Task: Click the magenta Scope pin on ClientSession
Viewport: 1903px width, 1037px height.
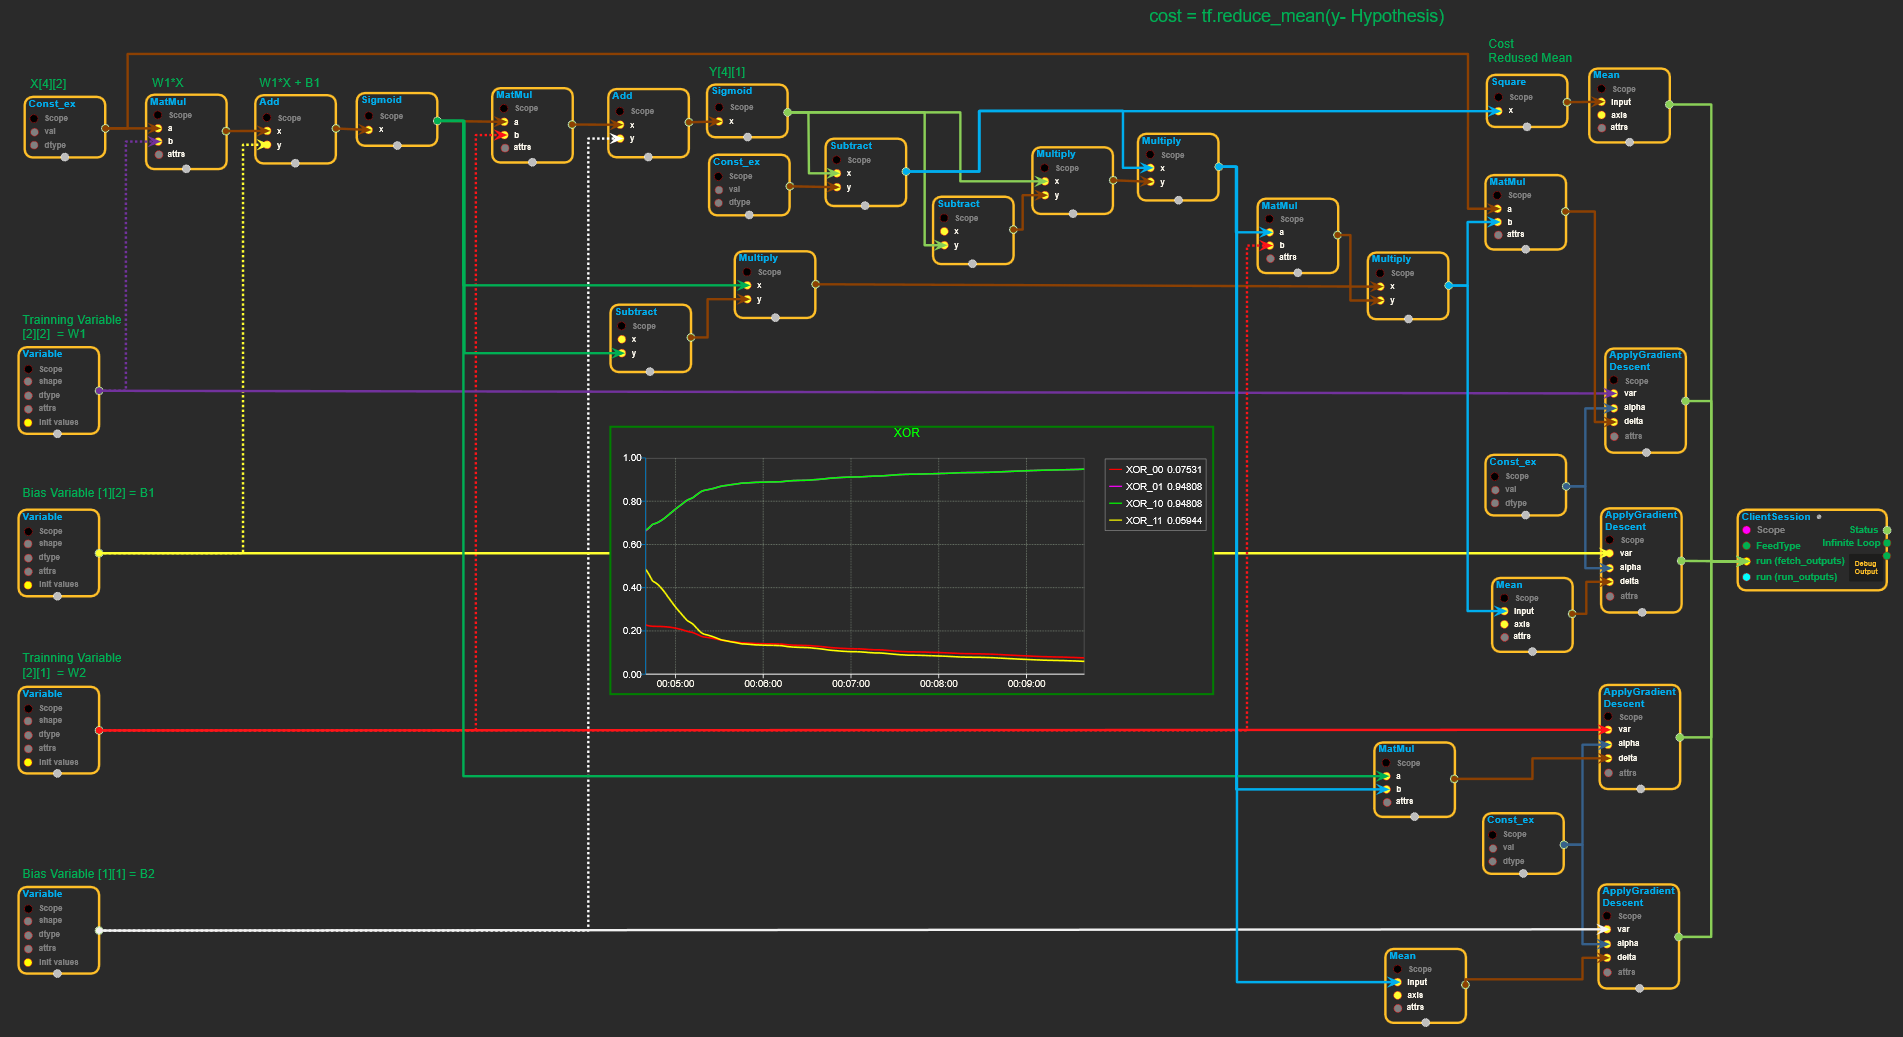Action: (x=1747, y=530)
